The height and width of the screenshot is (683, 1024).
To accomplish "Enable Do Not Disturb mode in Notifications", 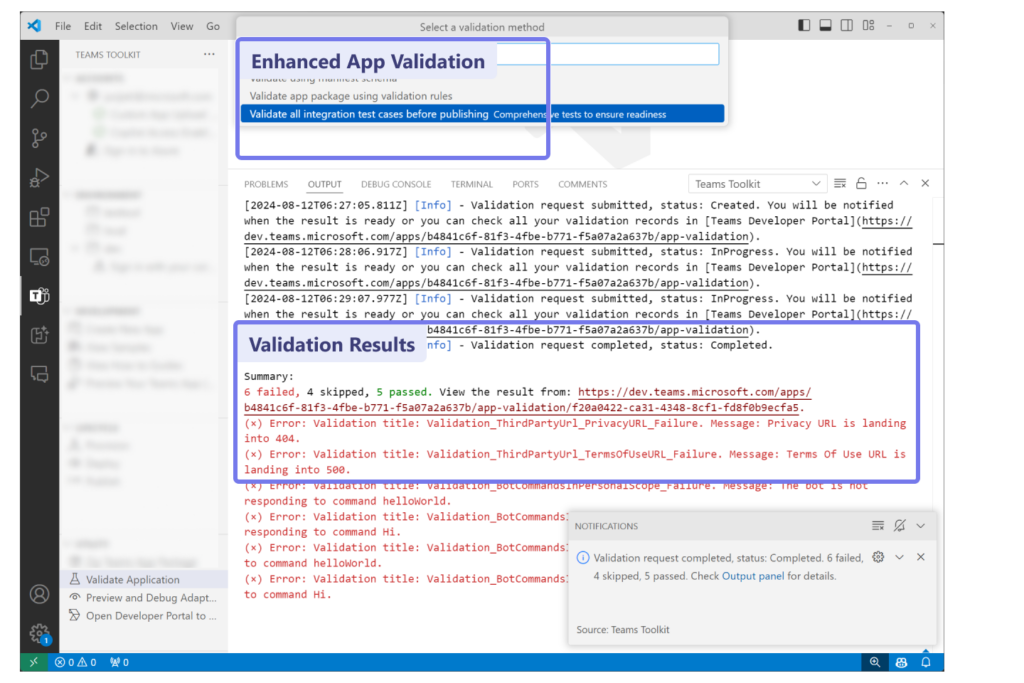I will pos(899,525).
